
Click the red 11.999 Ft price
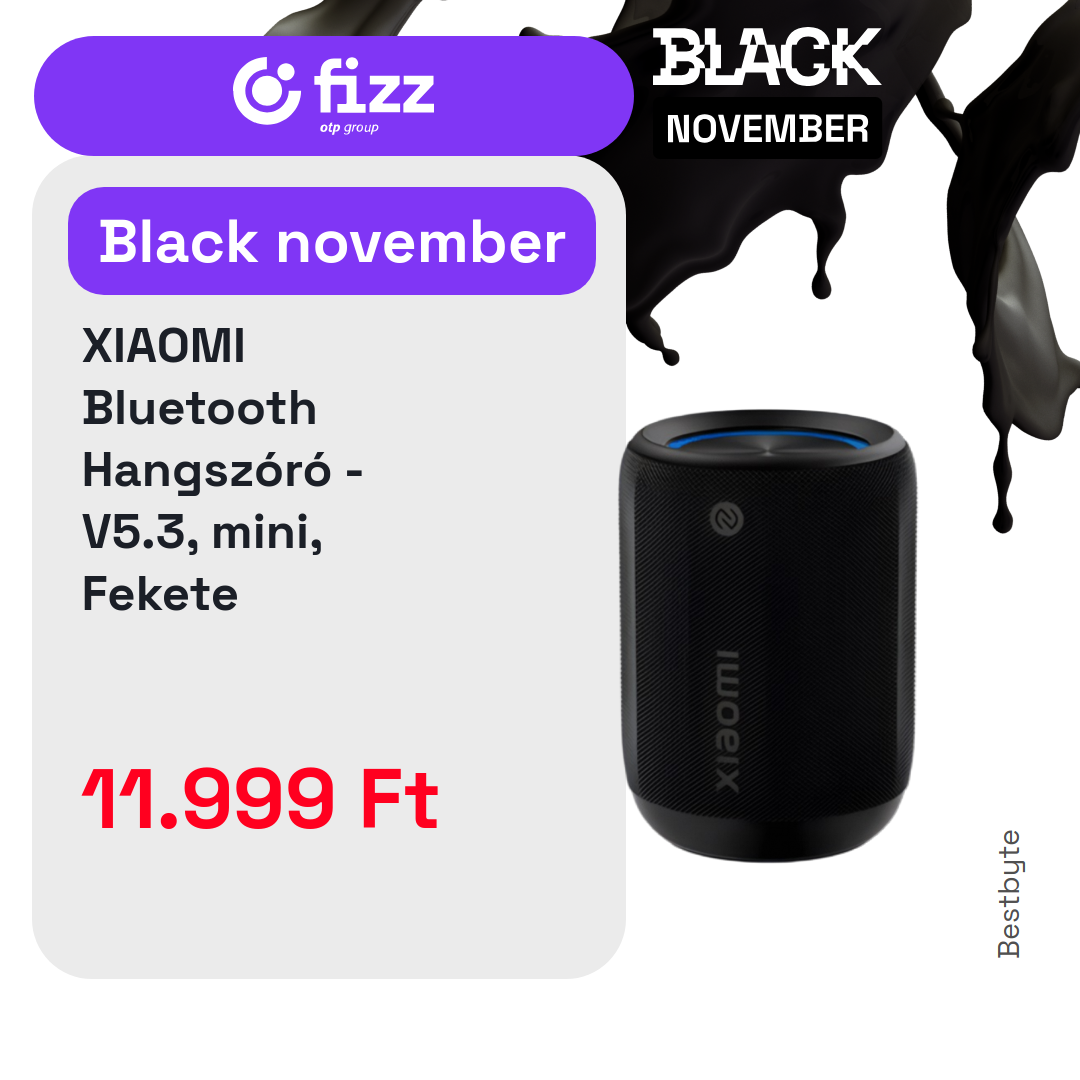[260, 799]
